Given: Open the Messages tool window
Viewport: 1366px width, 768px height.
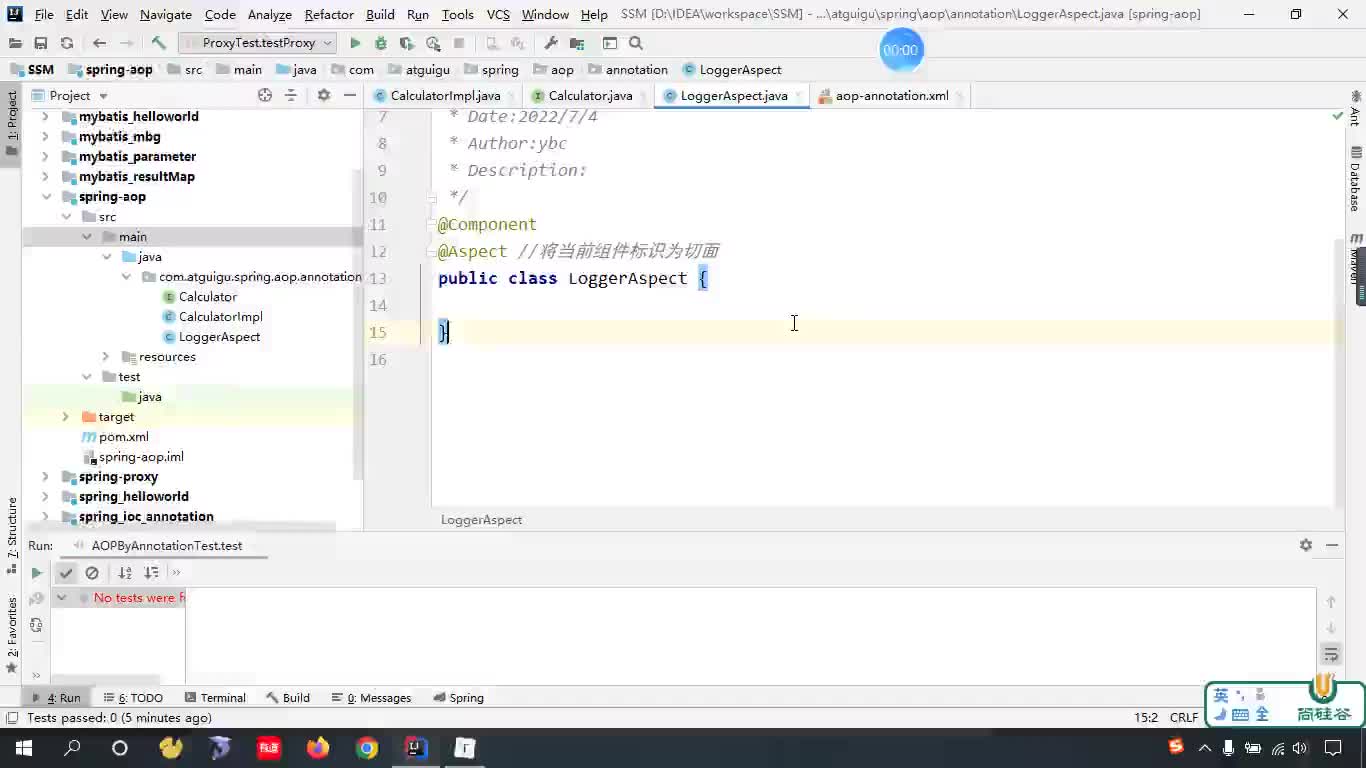Looking at the screenshot, I should (372, 698).
